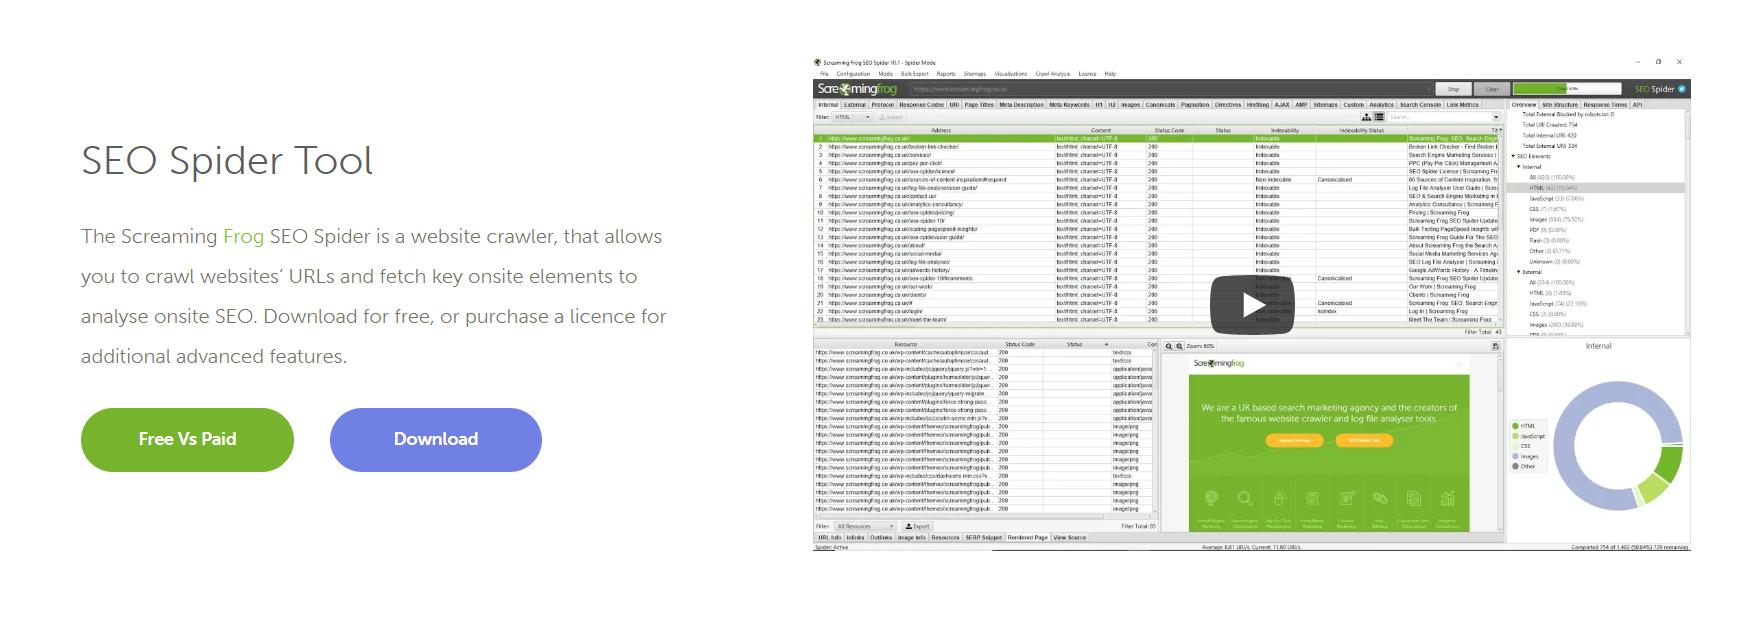Sort by the Address column header

coord(941,130)
